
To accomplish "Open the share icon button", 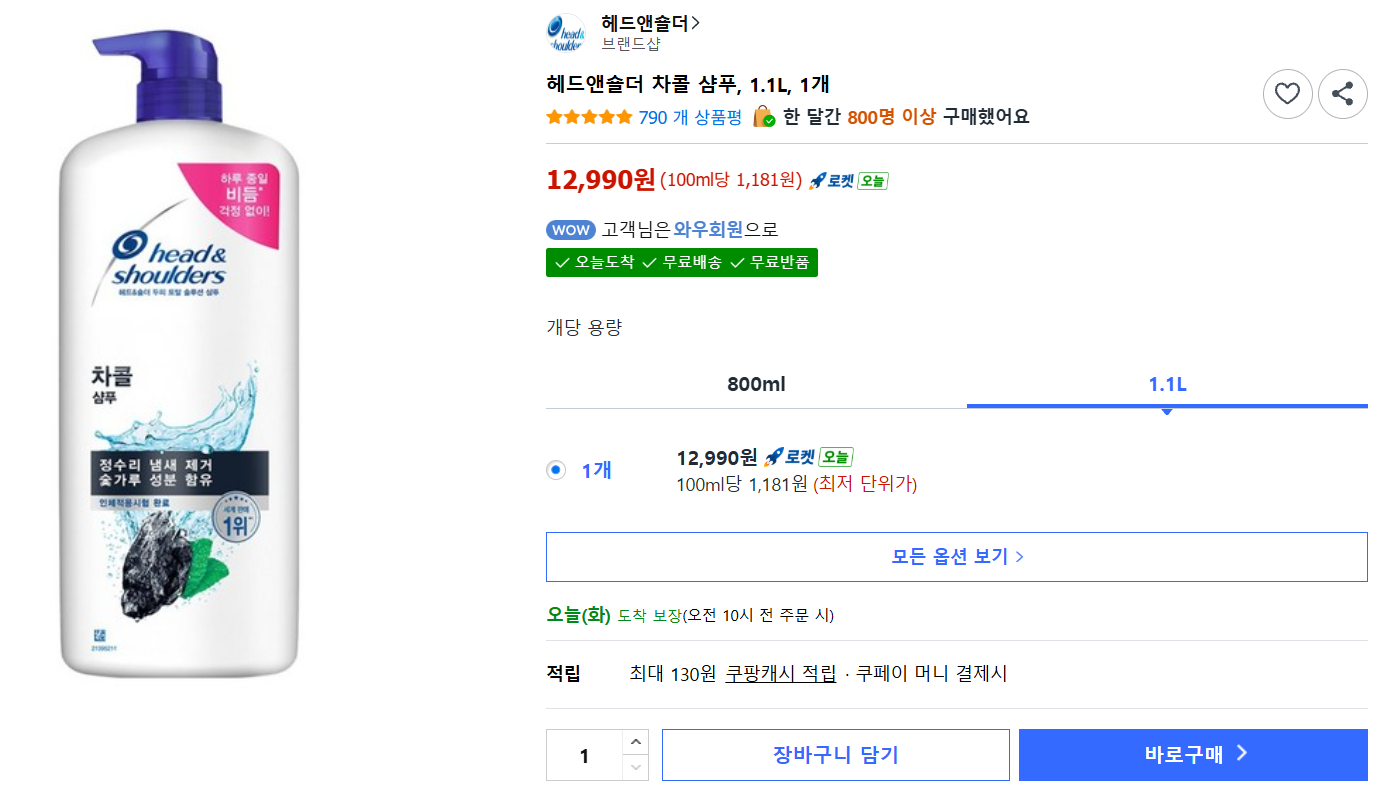I will click(x=1343, y=94).
